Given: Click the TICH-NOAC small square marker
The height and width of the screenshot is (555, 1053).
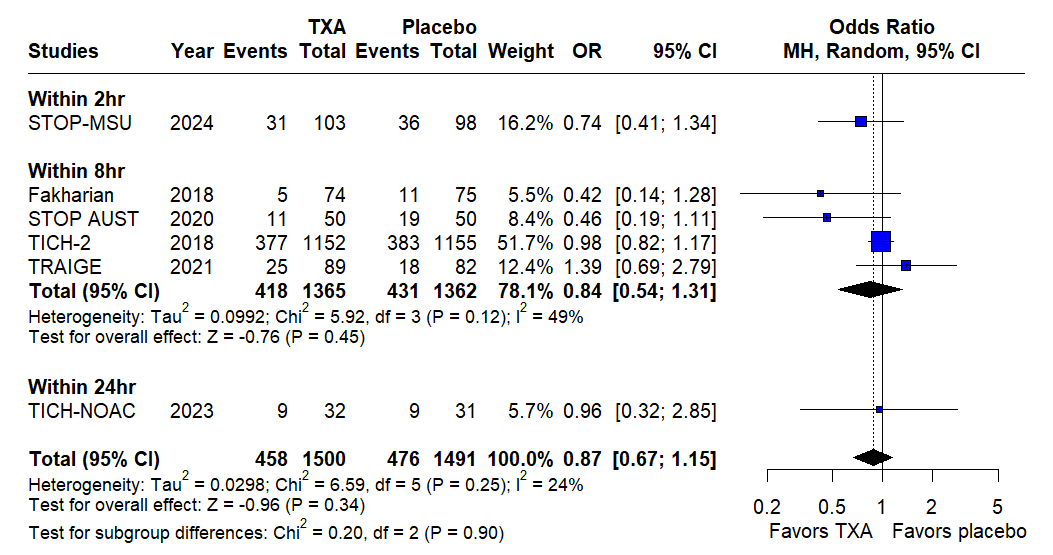Looking at the screenshot, I should coord(879,409).
